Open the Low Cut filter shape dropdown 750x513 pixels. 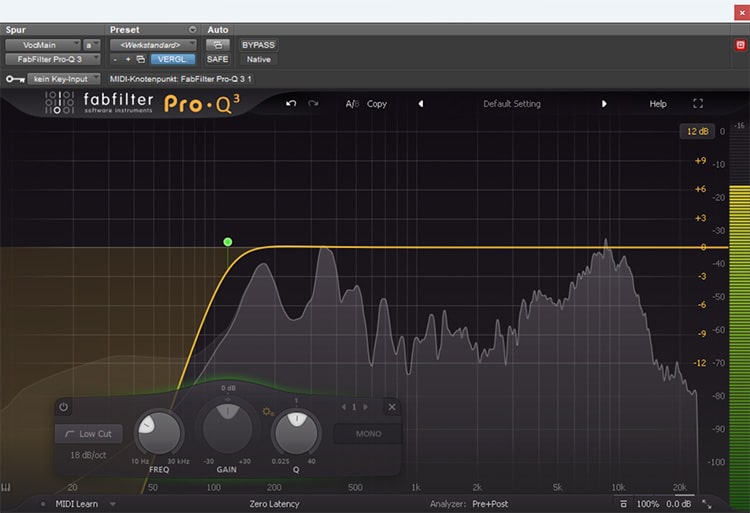point(89,434)
